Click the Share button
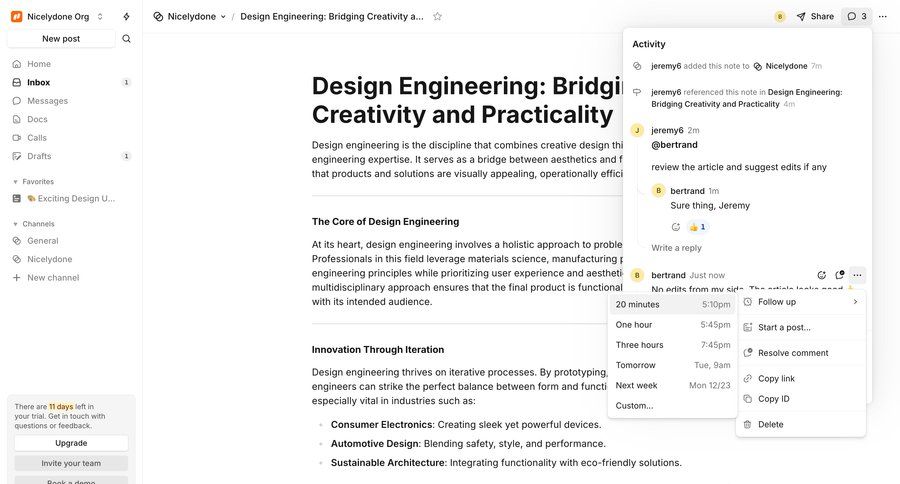Viewport: 900px width, 484px height. point(815,16)
